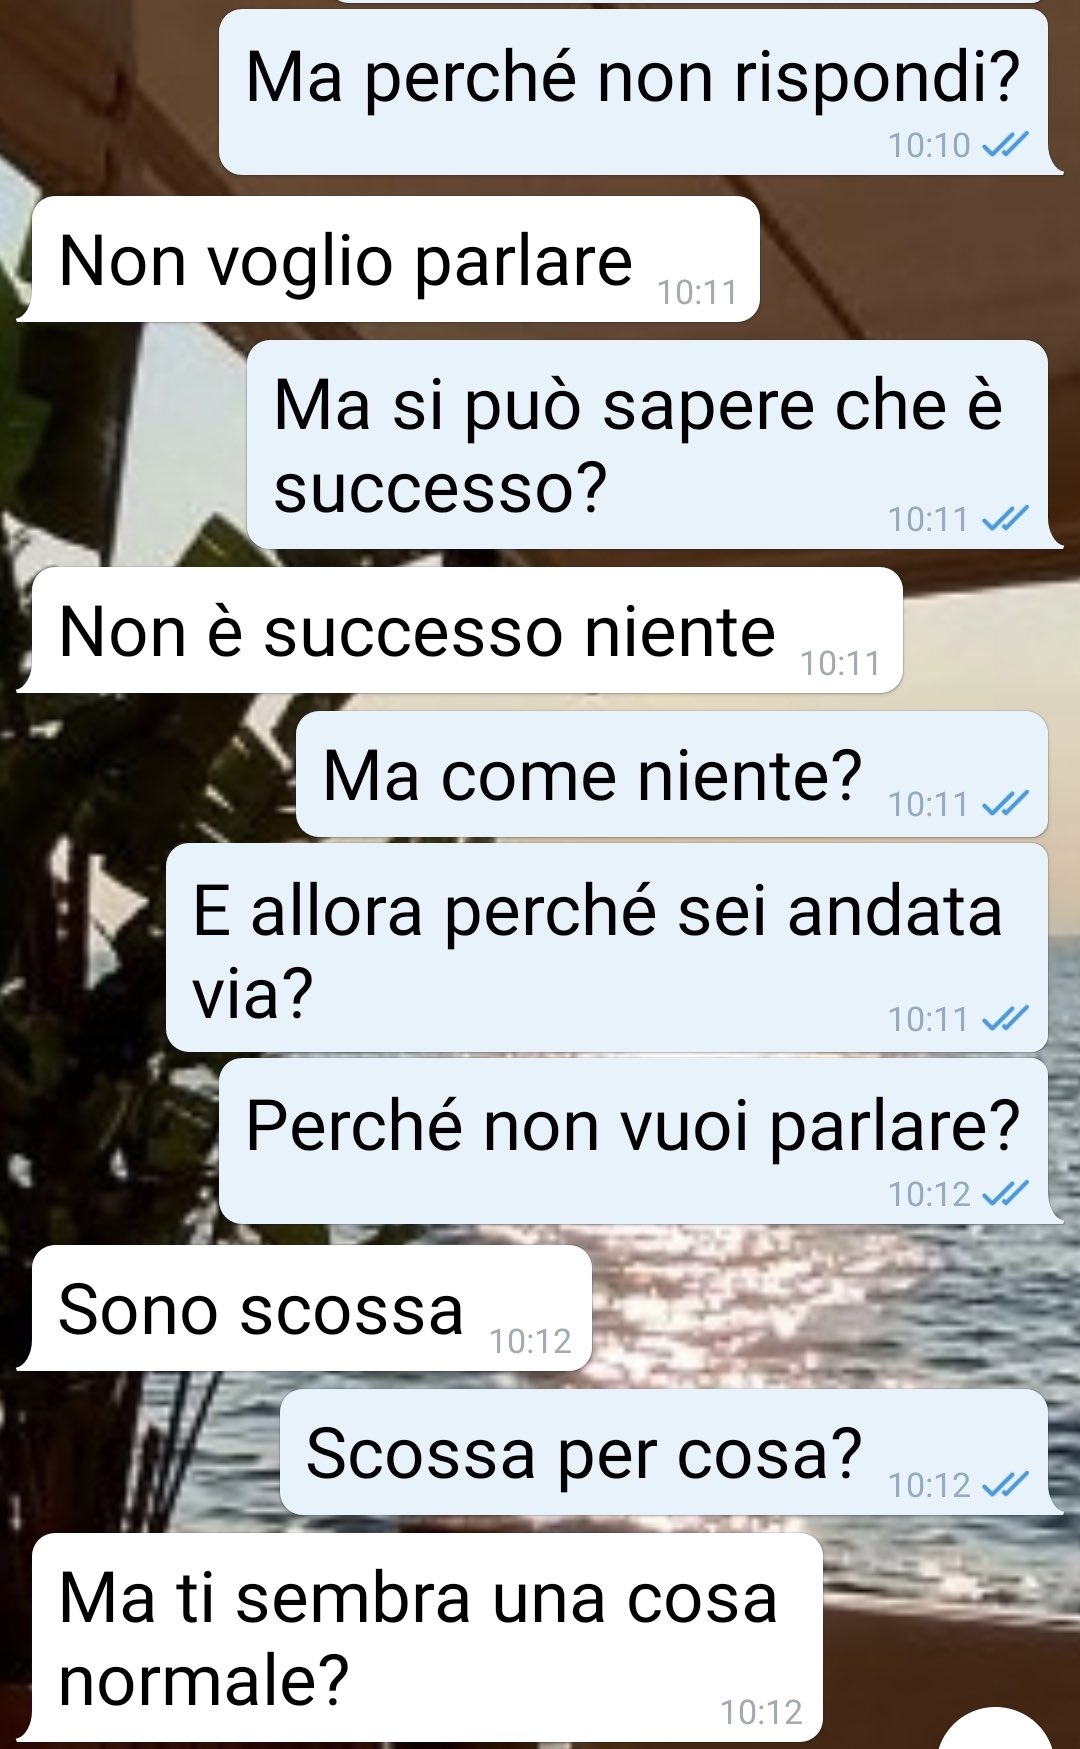This screenshot has height=1749, width=1080.
Task: Tap read-receipt checkmarks on "Ma perché non rispondi?"
Action: point(1005,146)
